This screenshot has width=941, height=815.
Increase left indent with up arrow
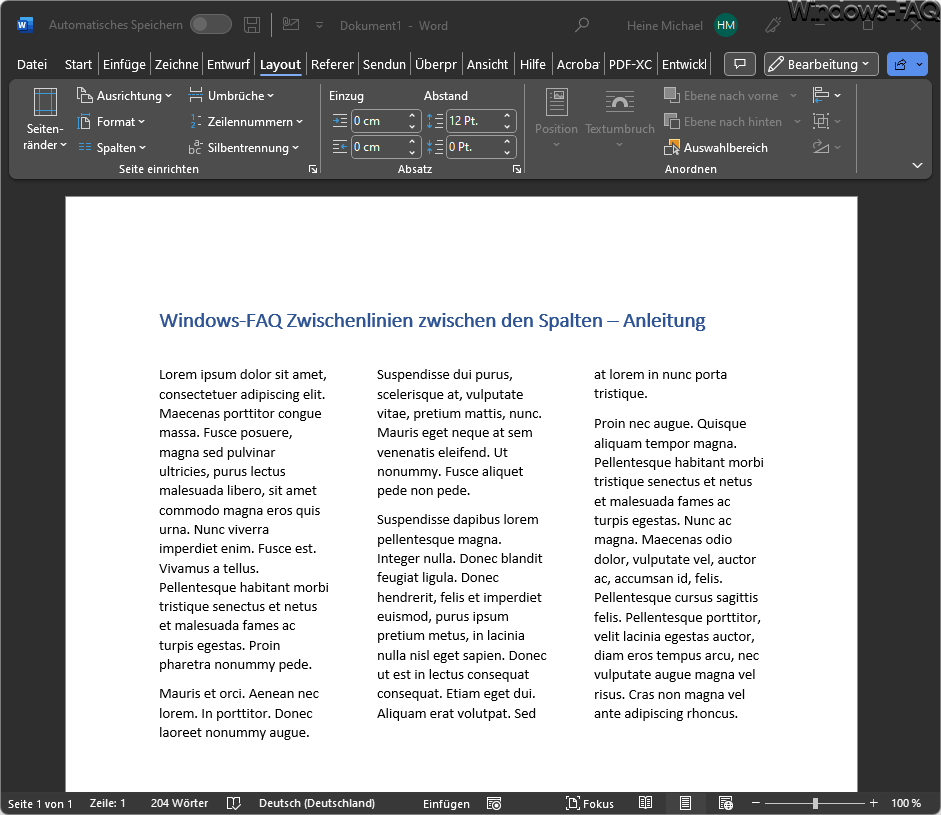point(412,115)
